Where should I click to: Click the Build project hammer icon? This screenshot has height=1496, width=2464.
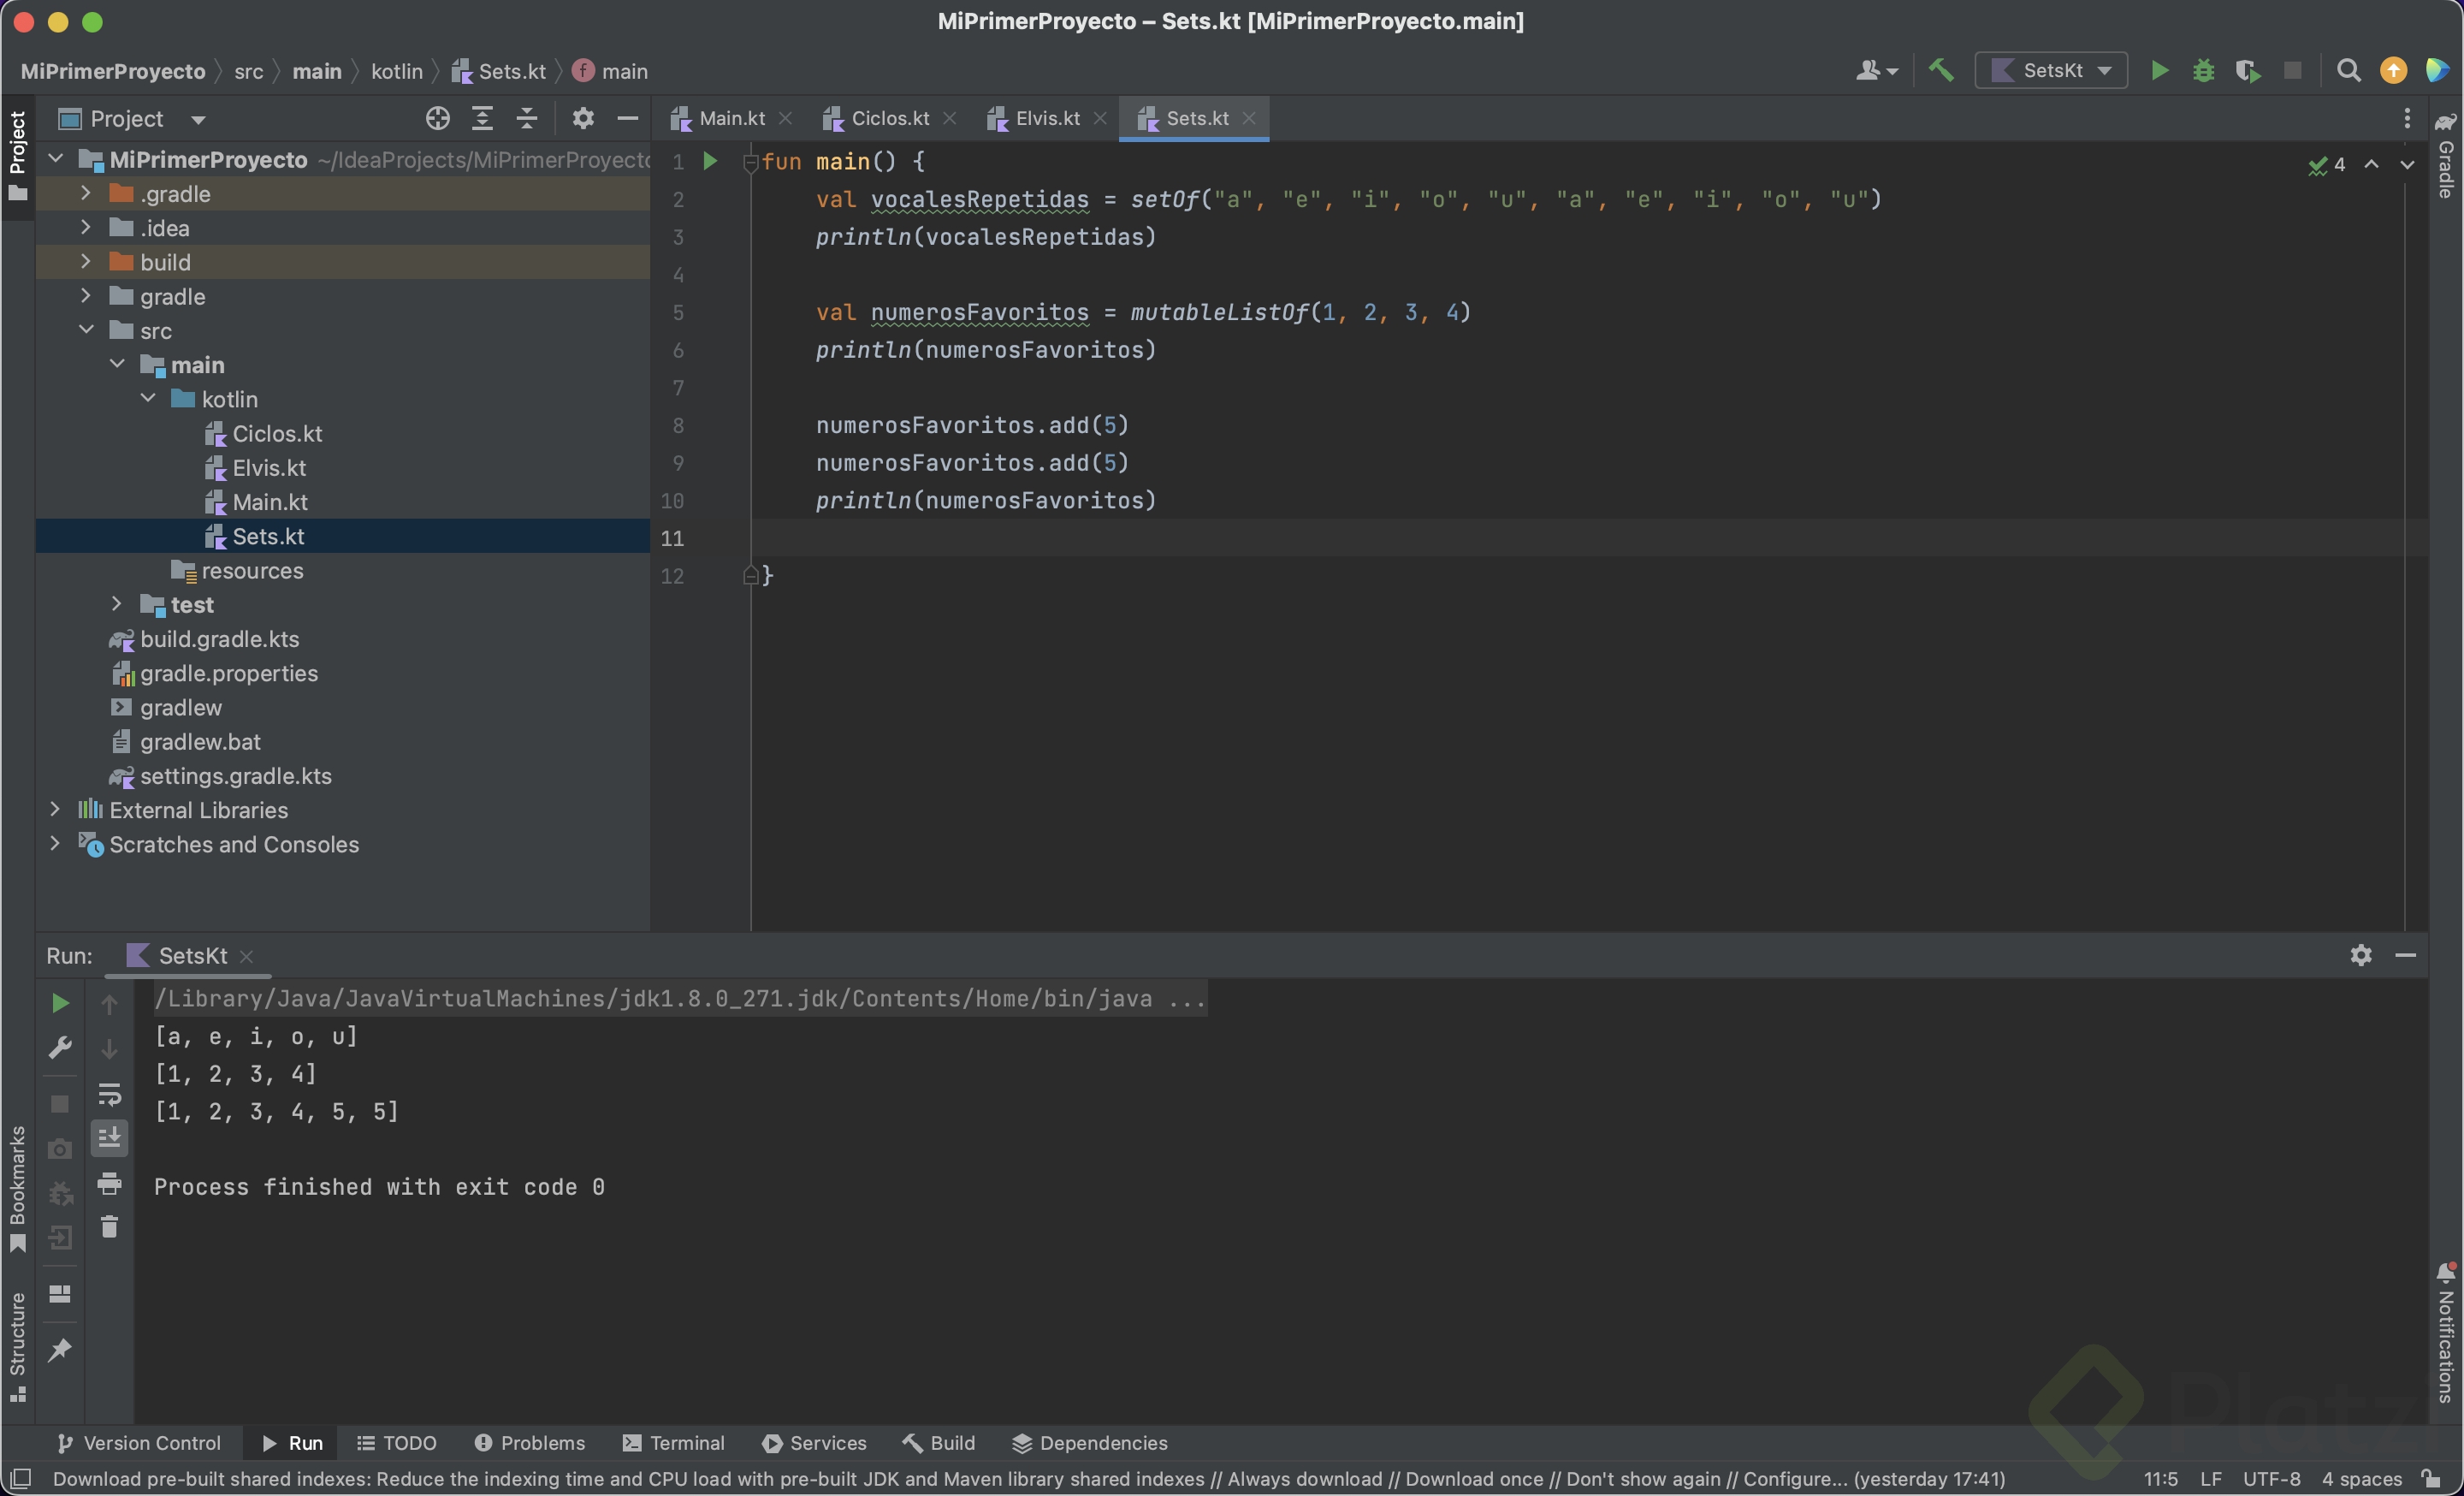(1941, 71)
